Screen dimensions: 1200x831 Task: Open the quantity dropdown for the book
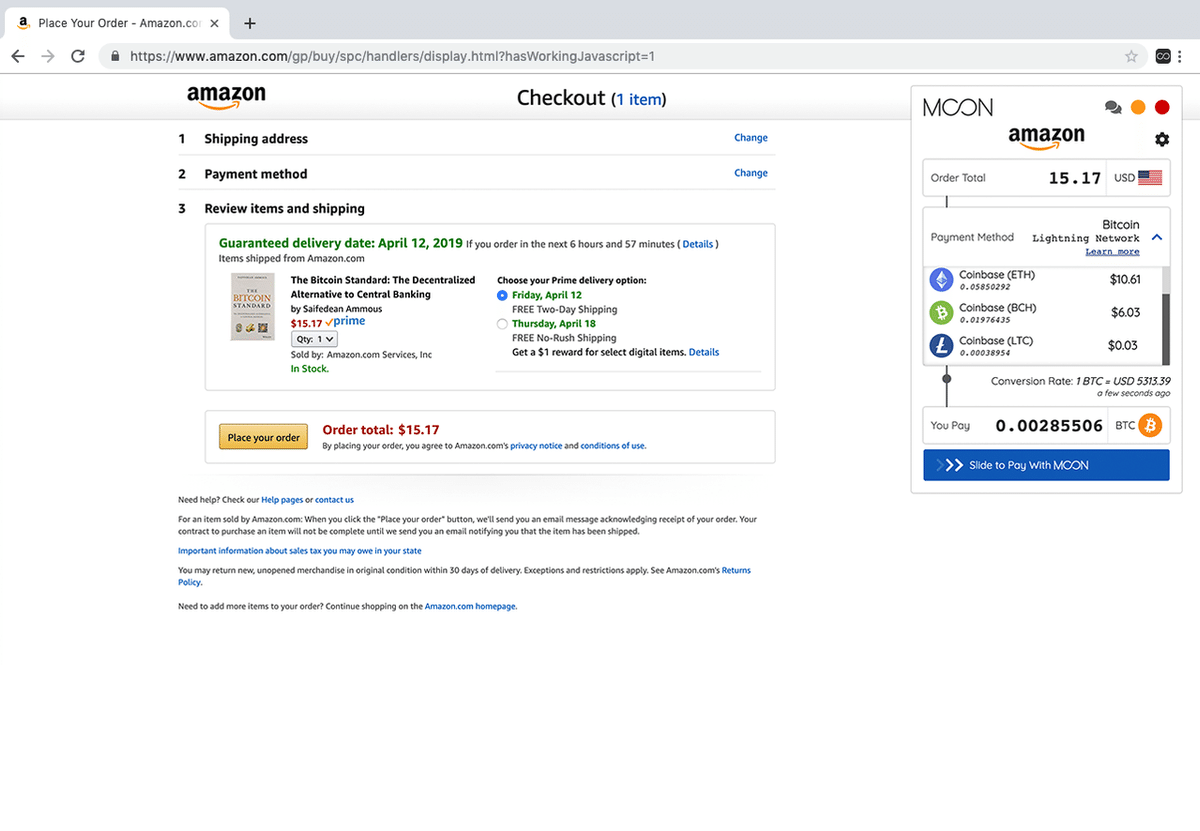click(314, 338)
